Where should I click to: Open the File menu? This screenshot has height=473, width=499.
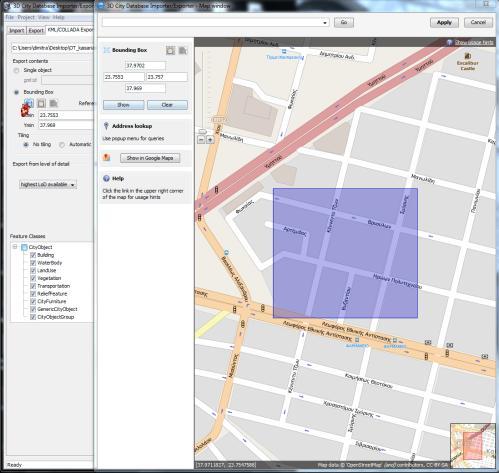pyautogui.click(x=9, y=17)
